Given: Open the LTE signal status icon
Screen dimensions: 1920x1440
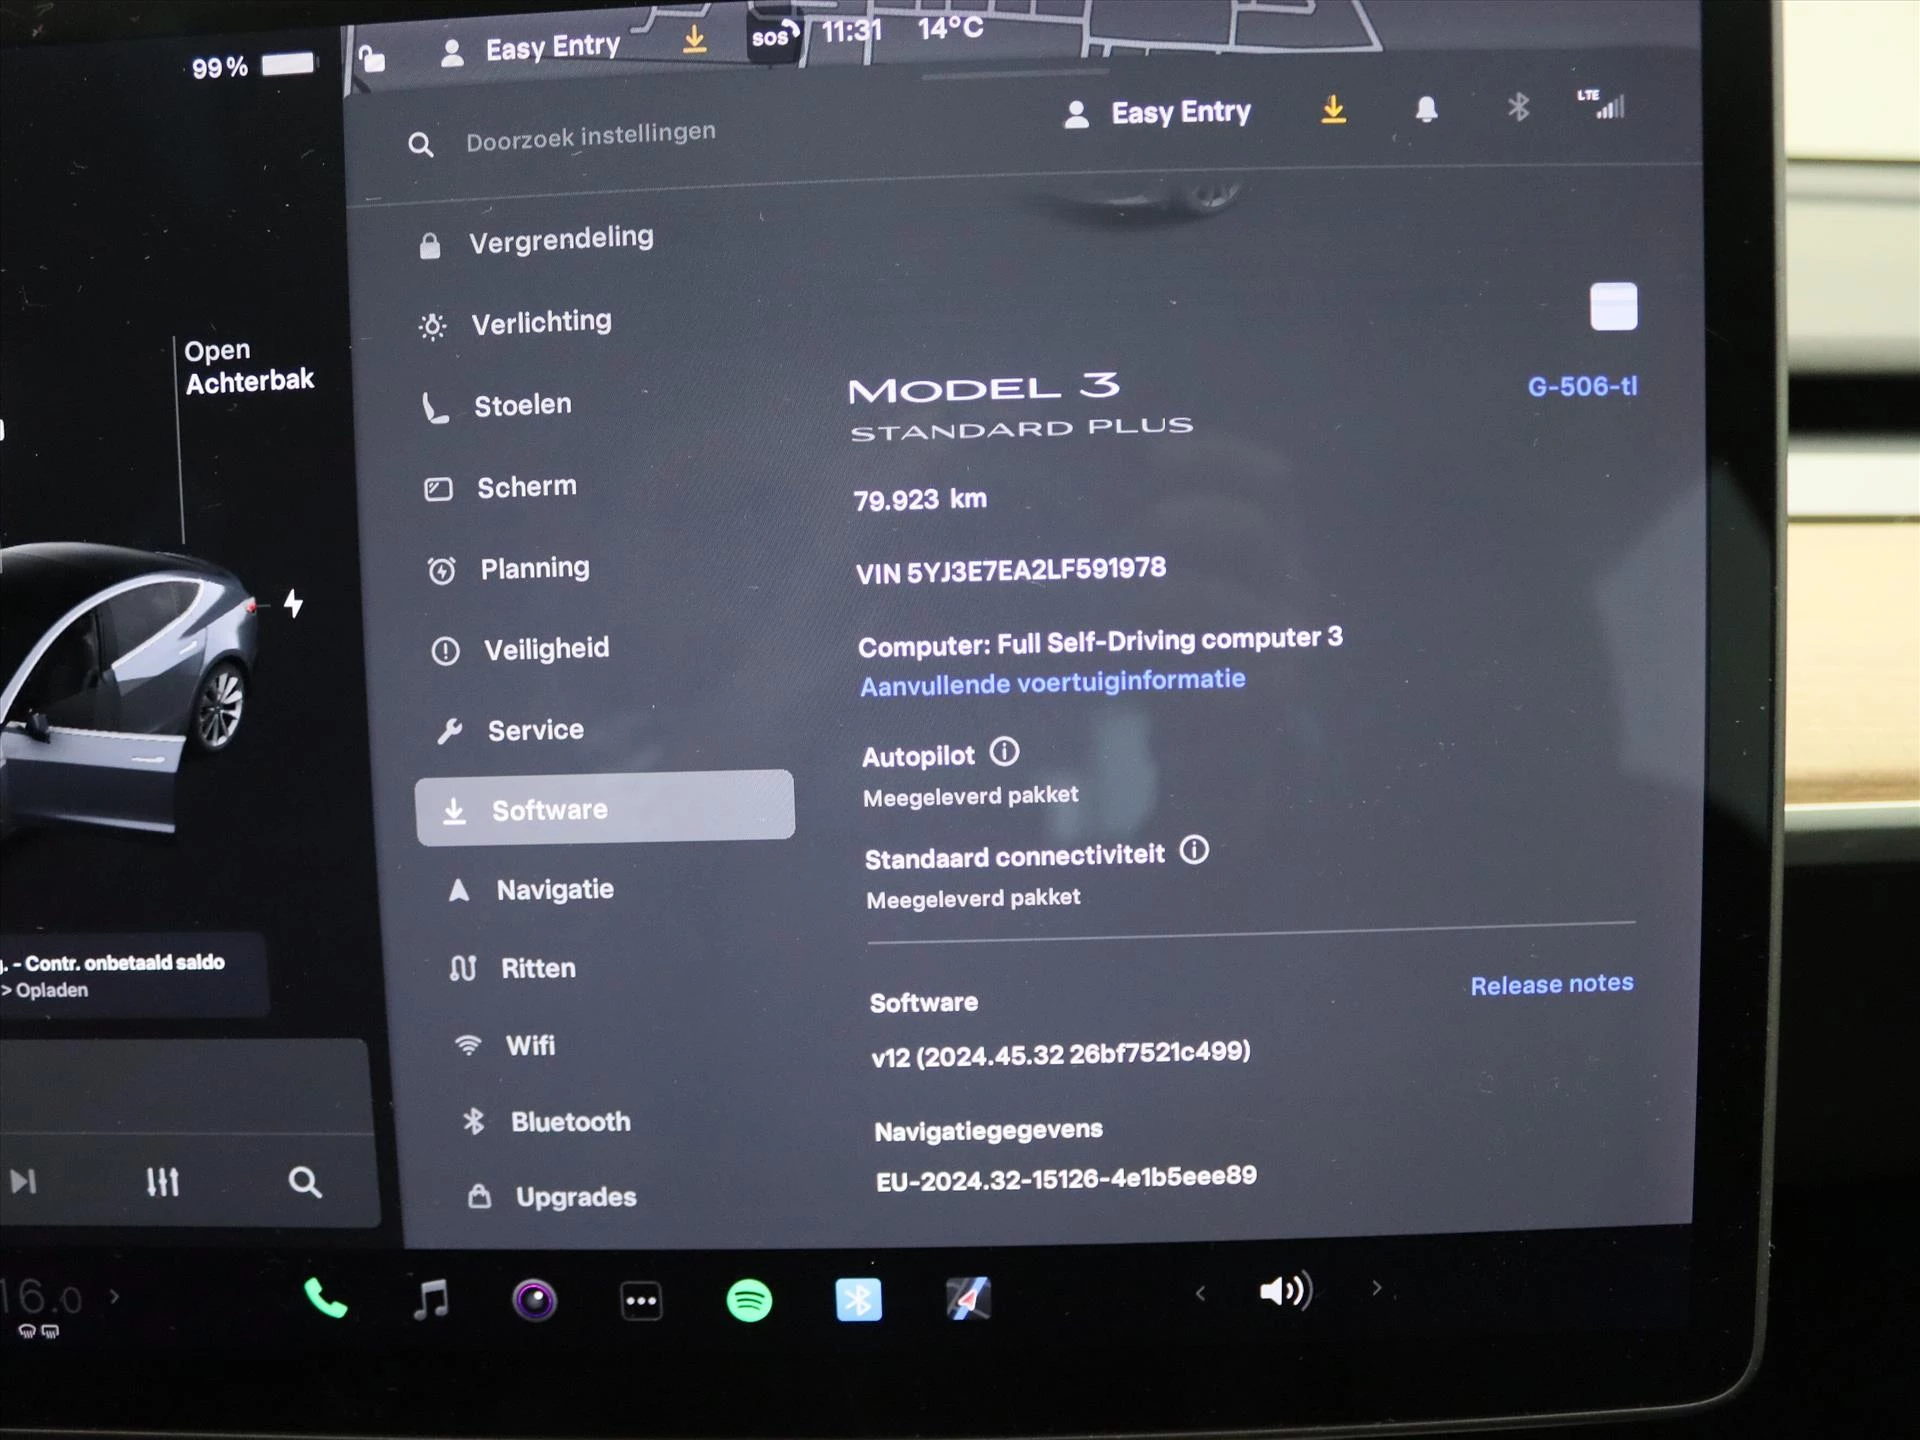Looking at the screenshot, I should (1602, 104).
